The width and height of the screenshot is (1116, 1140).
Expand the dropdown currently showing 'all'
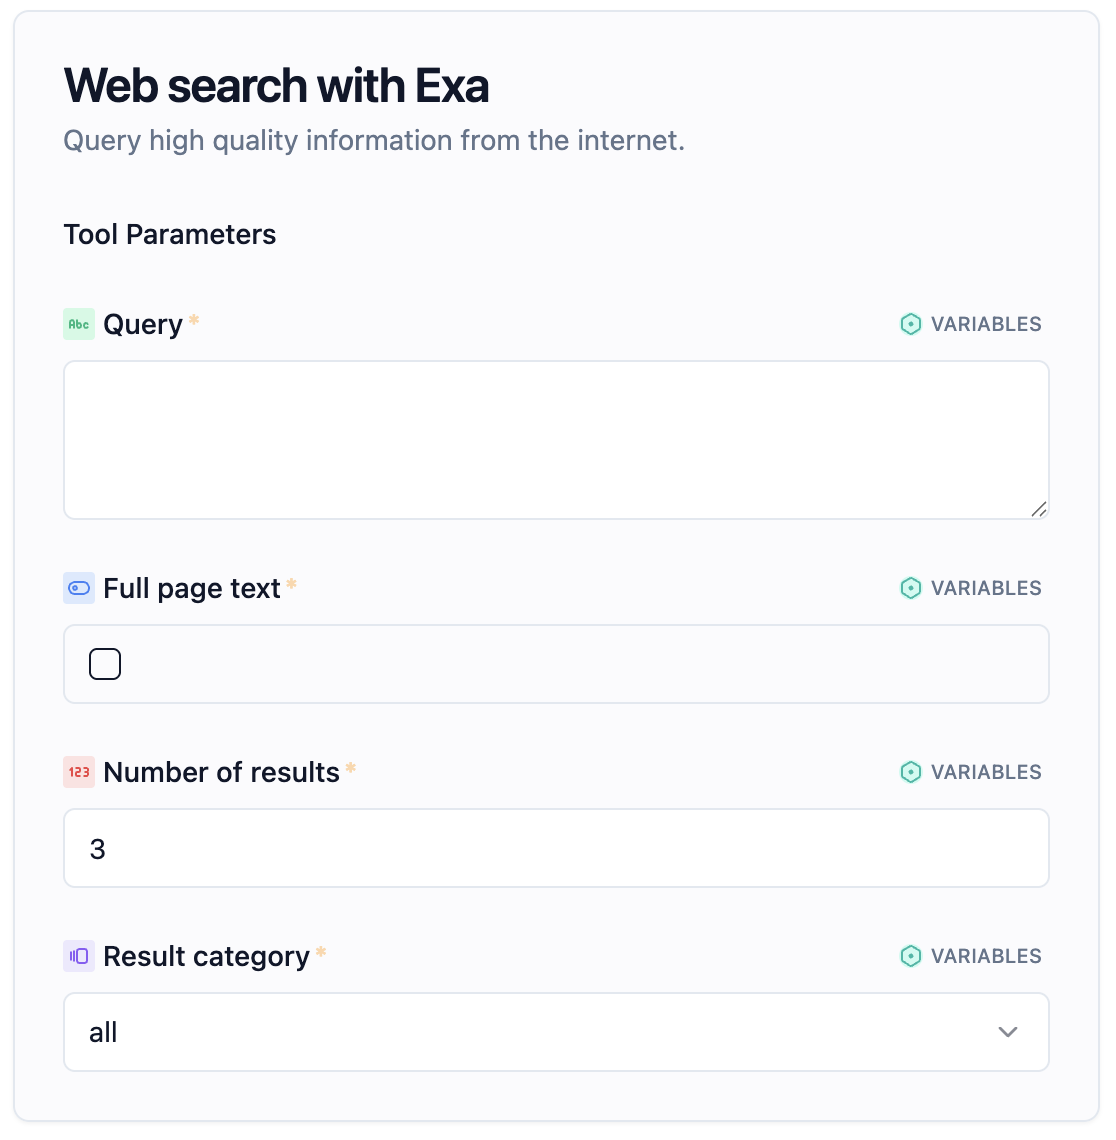[x=556, y=1032]
